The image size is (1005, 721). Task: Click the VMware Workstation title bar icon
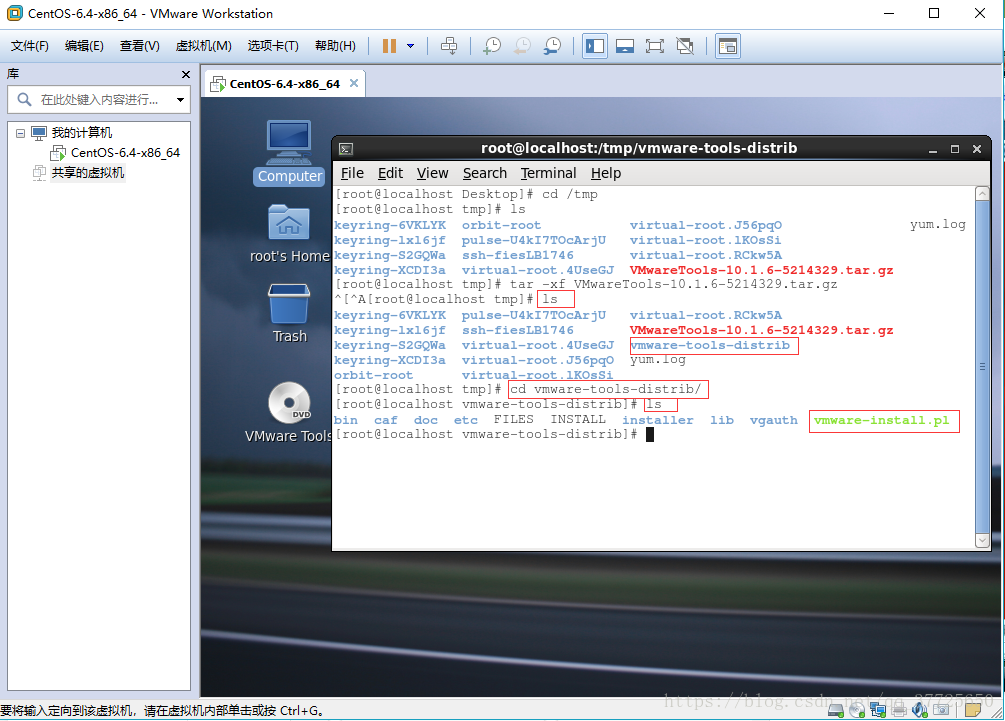(14, 13)
